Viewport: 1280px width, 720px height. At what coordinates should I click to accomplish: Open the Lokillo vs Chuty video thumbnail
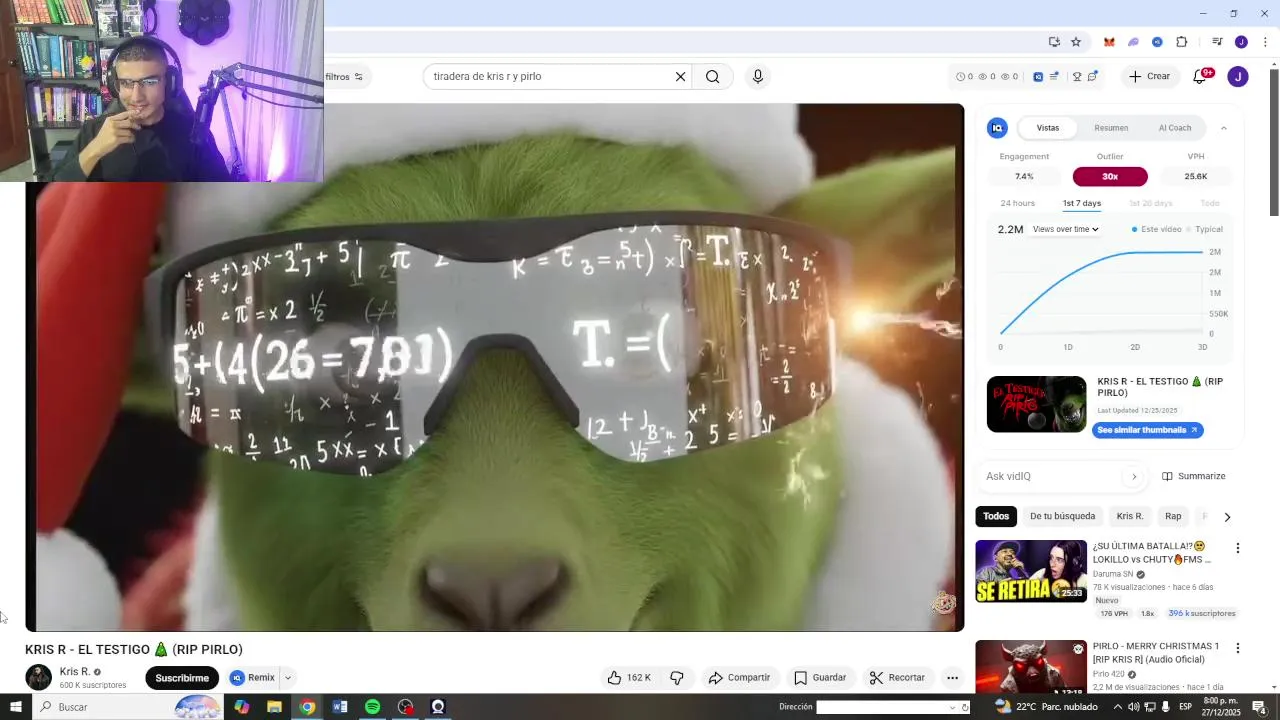[x=1031, y=571]
